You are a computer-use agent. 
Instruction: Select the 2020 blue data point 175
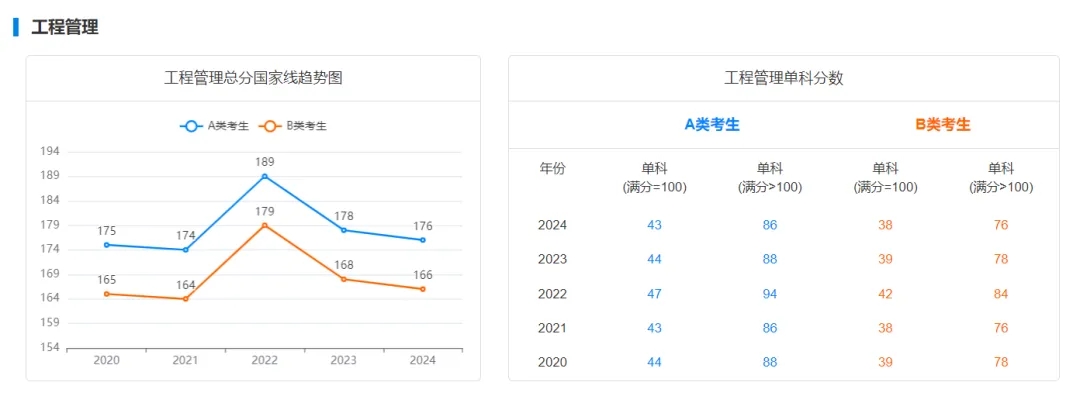(x=106, y=244)
